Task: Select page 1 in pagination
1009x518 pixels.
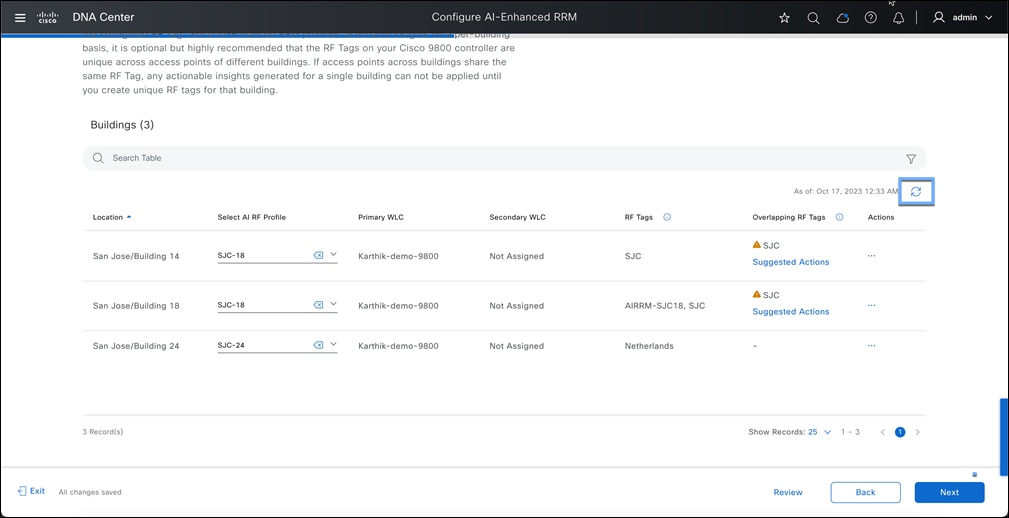Action: (900, 432)
